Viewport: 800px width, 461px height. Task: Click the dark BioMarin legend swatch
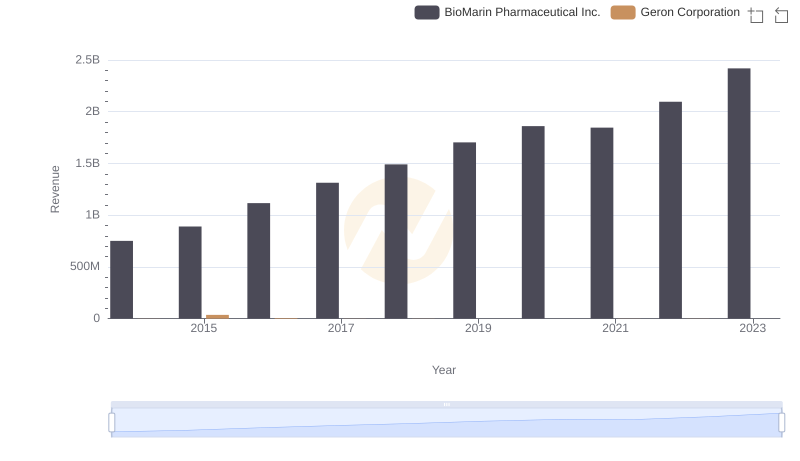pyautogui.click(x=427, y=12)
